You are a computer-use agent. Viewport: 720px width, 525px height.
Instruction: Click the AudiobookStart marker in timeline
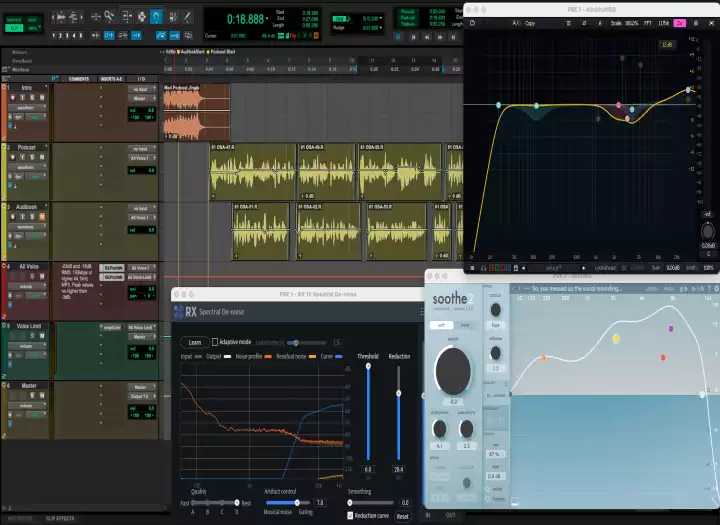[191, 52]
